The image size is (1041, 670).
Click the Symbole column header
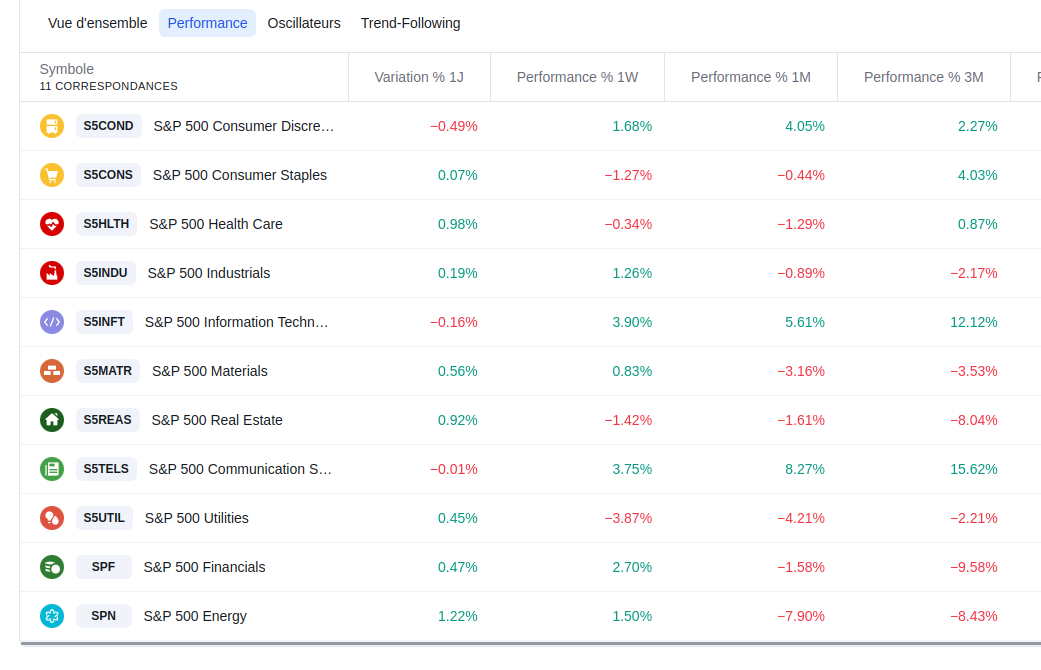coord(67,69)
